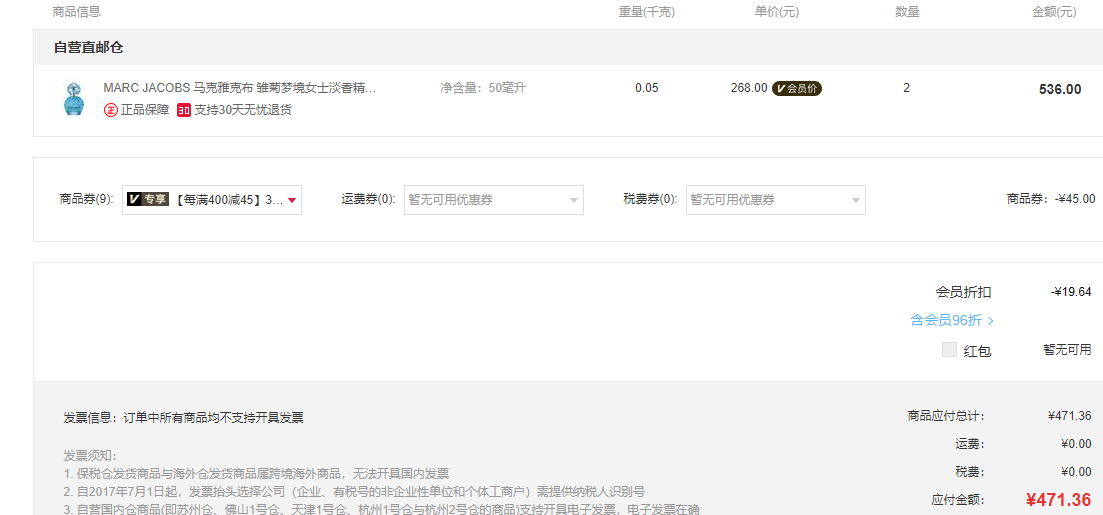This screenshot has width=1103, height=515.
Task: Click the 536.00 amount value
Action: (1060, 89)
